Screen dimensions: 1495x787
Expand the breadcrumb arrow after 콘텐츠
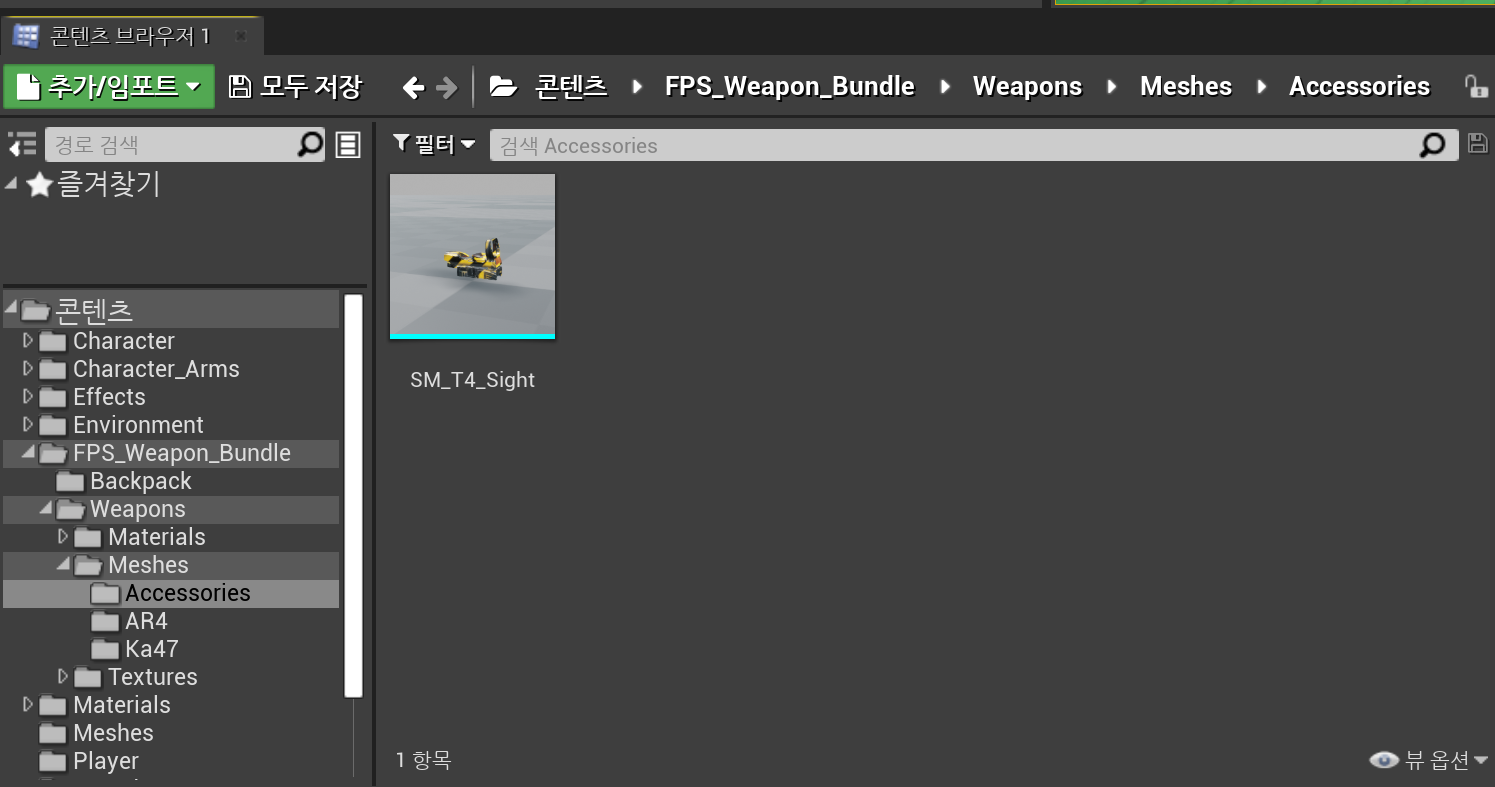click(637, 87)
